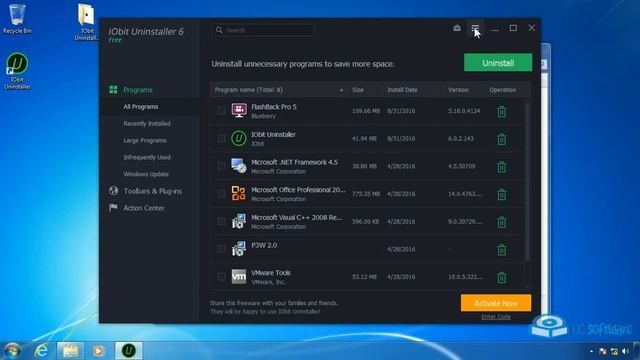Check the Microsoft Office Professional checkbox
The width and height of the screenshot is (640, 360).
tap(221, 193)
